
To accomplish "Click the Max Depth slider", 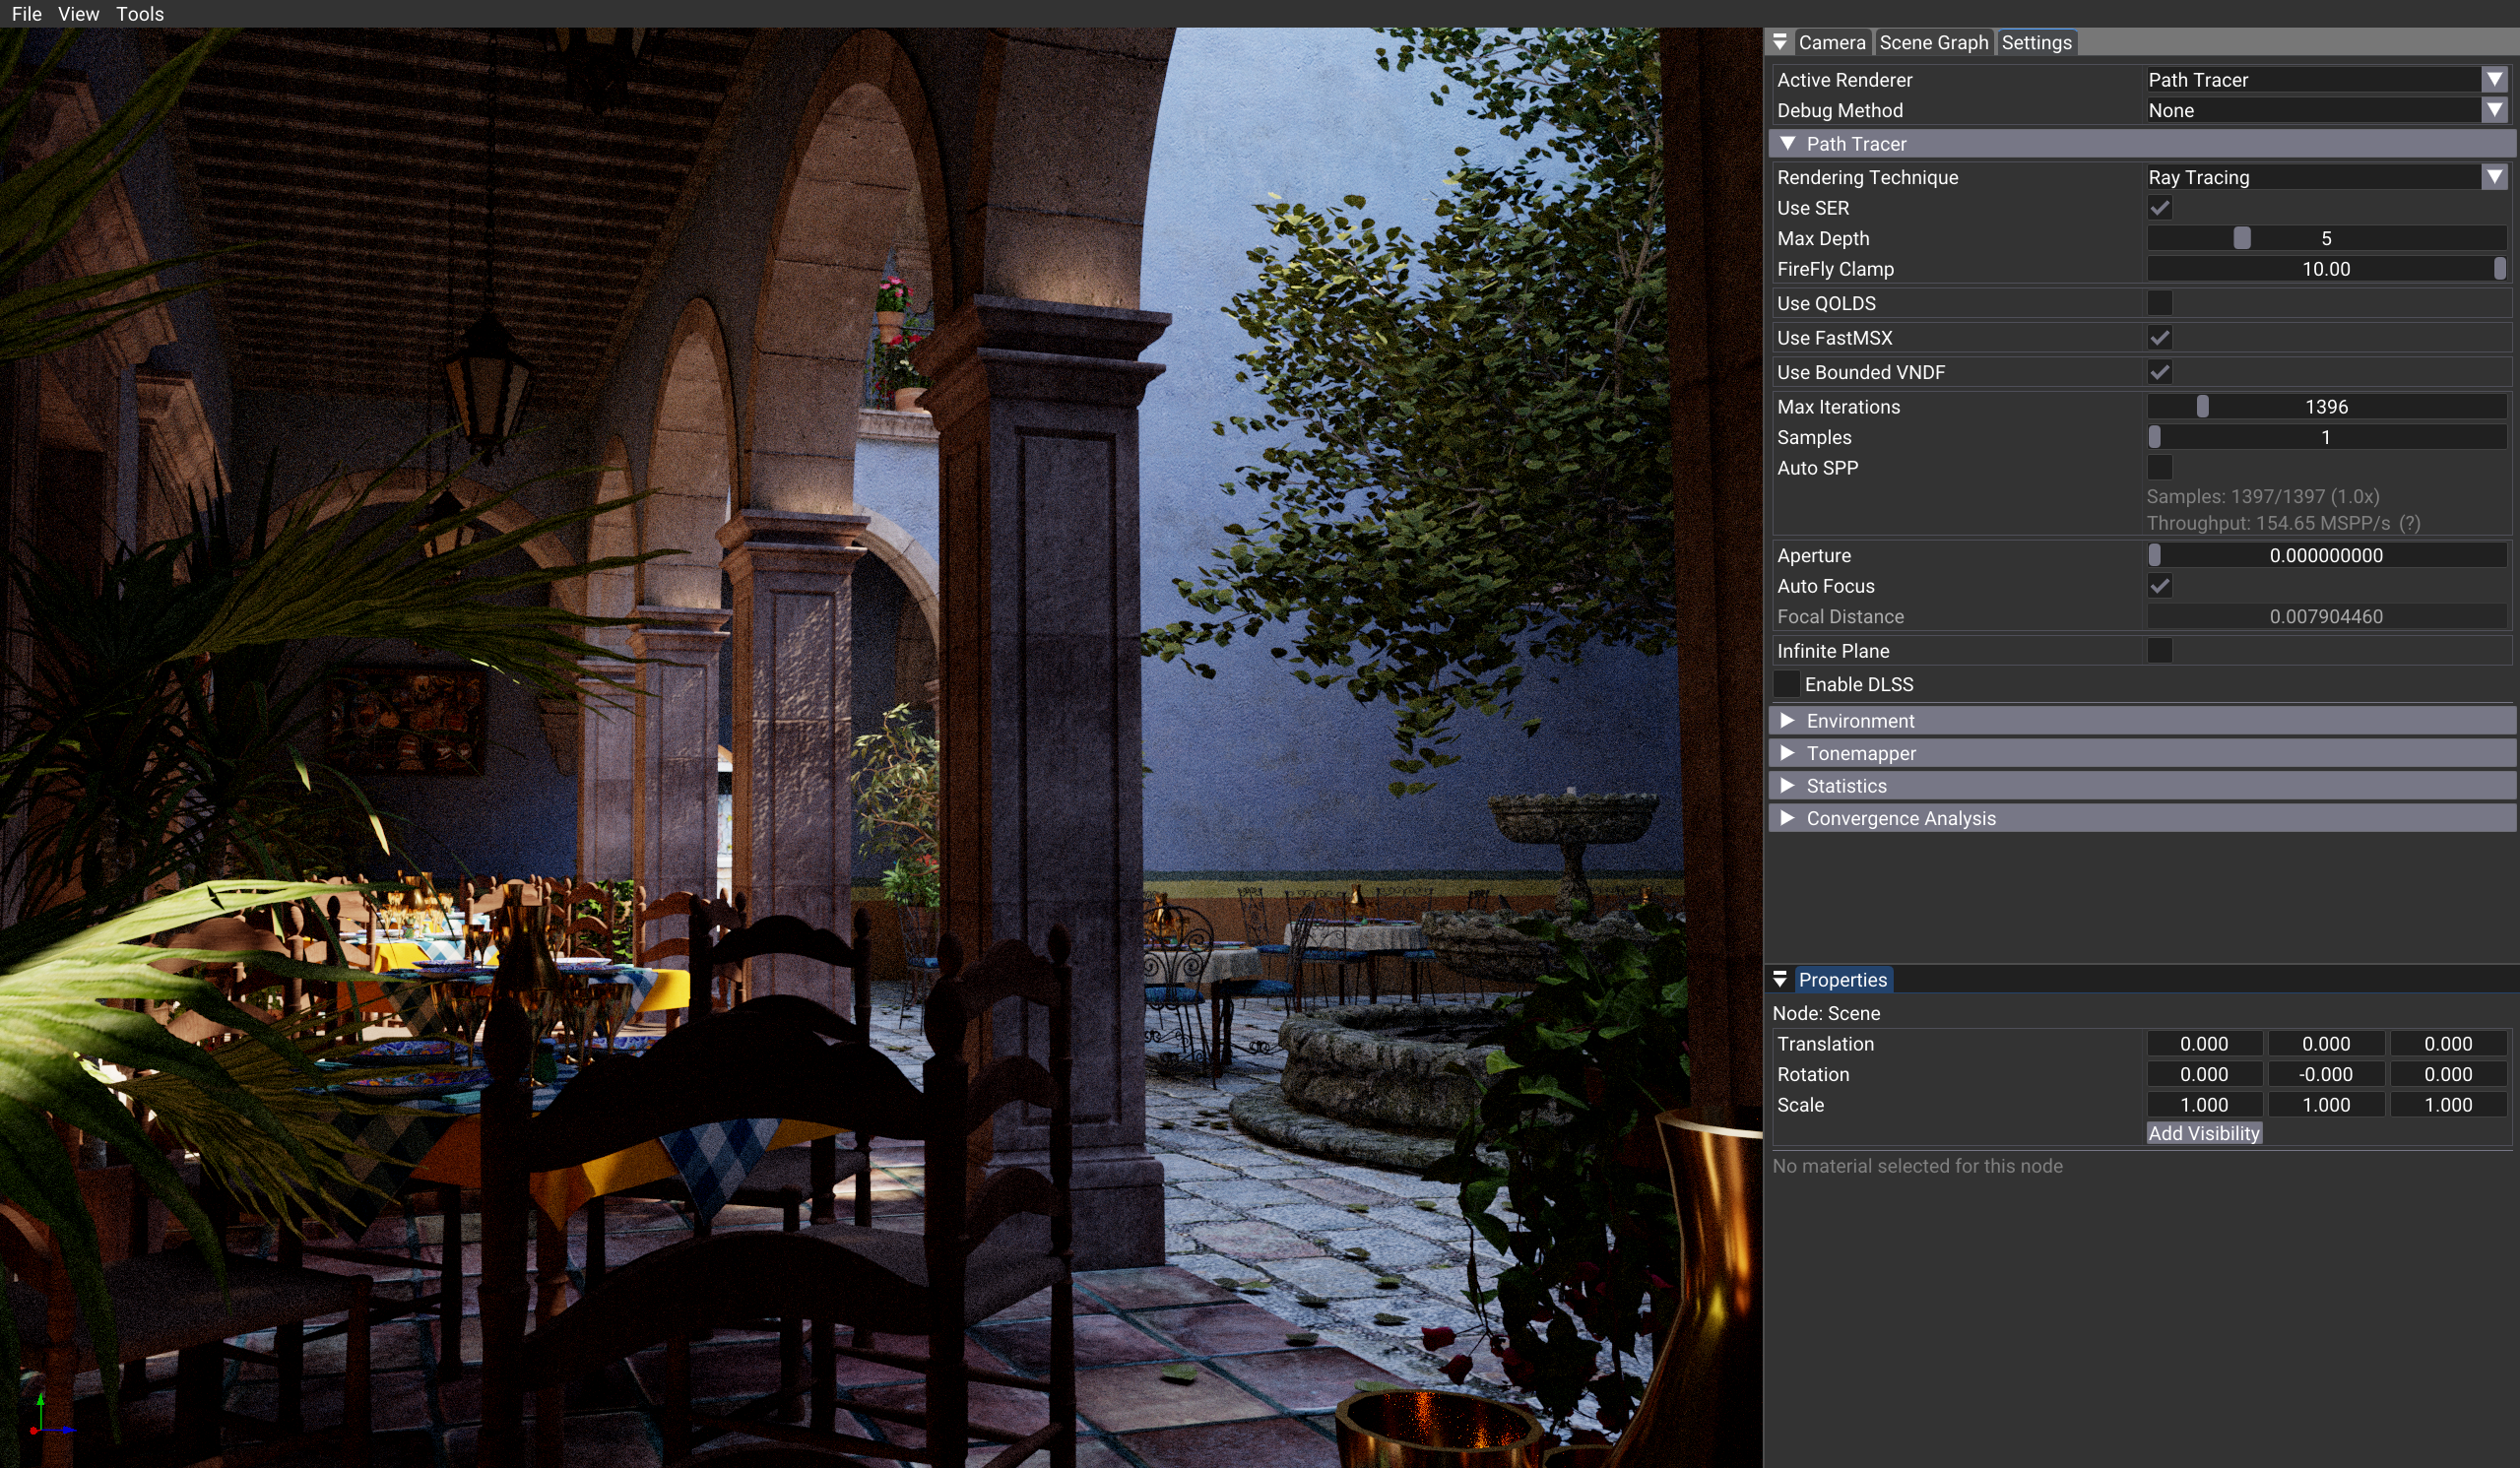I will point(2325,238).
